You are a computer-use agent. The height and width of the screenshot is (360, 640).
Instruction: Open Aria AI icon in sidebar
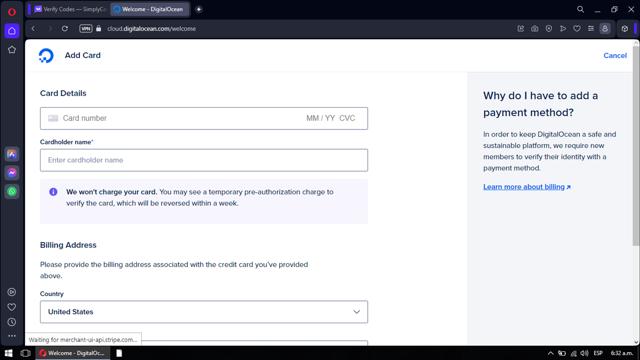pyautogui.click(x=12, y=154)
